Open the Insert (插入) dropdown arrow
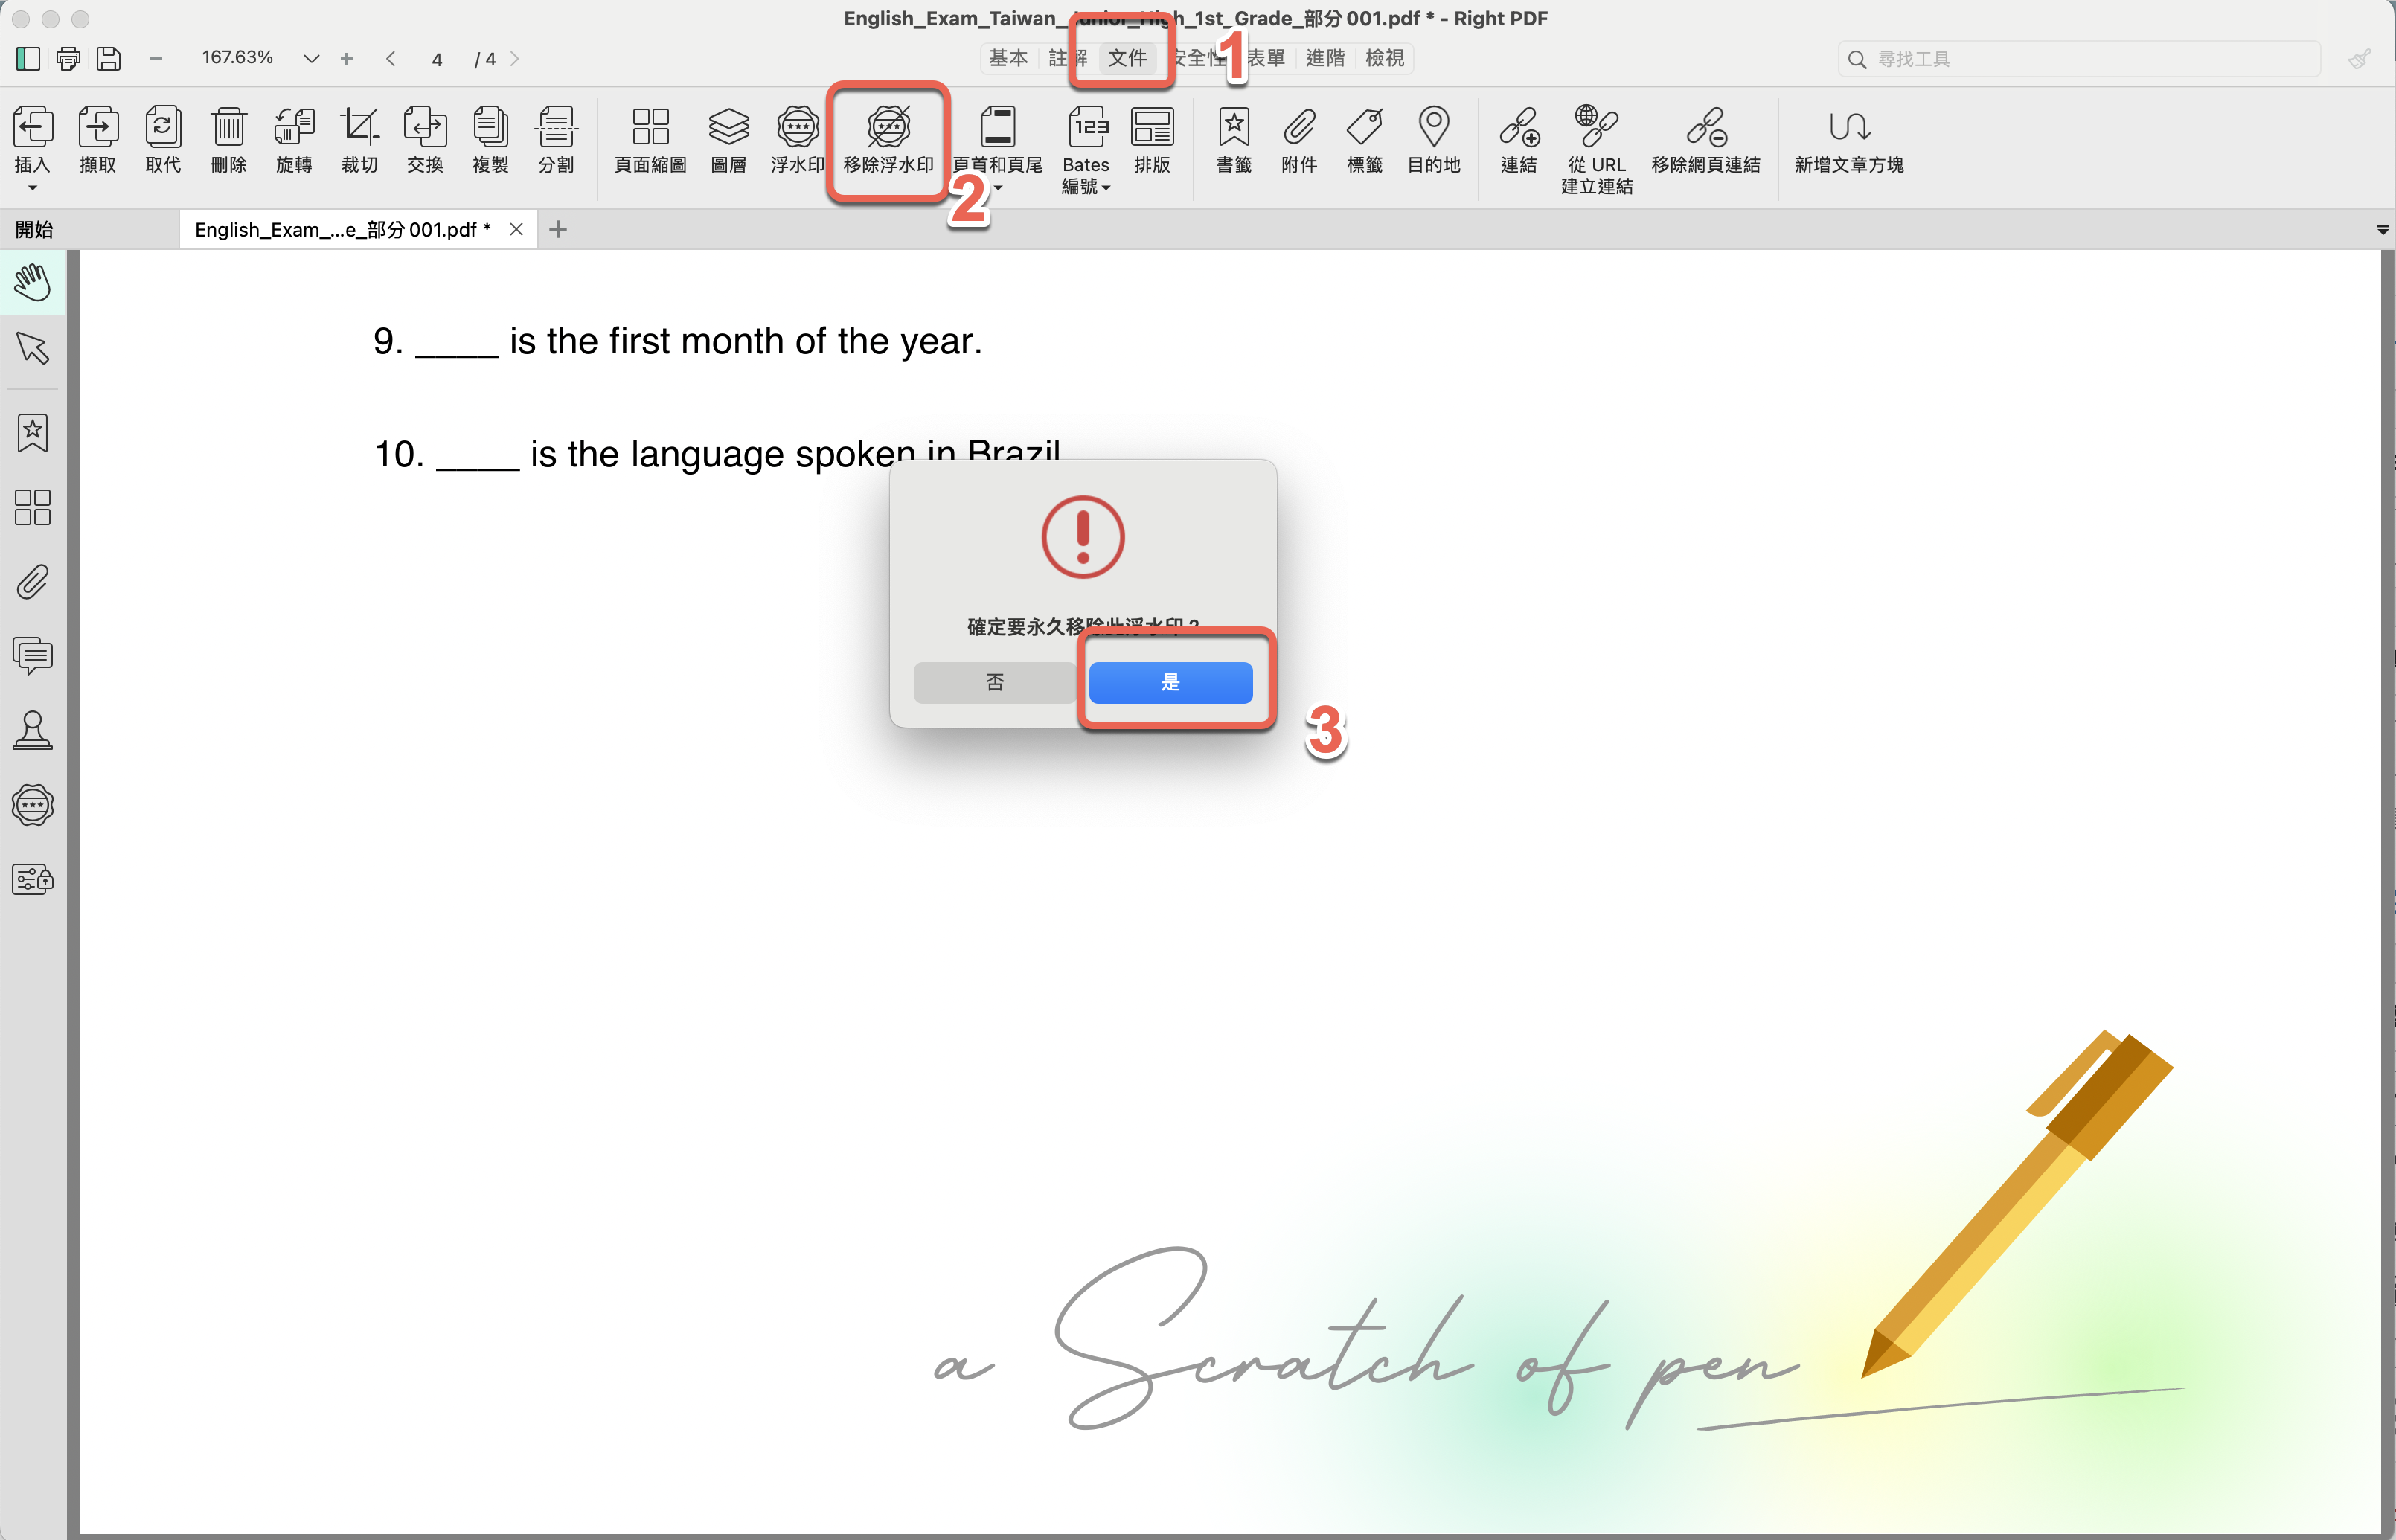The image size is (2396, 1540). [x=32, y=188]
